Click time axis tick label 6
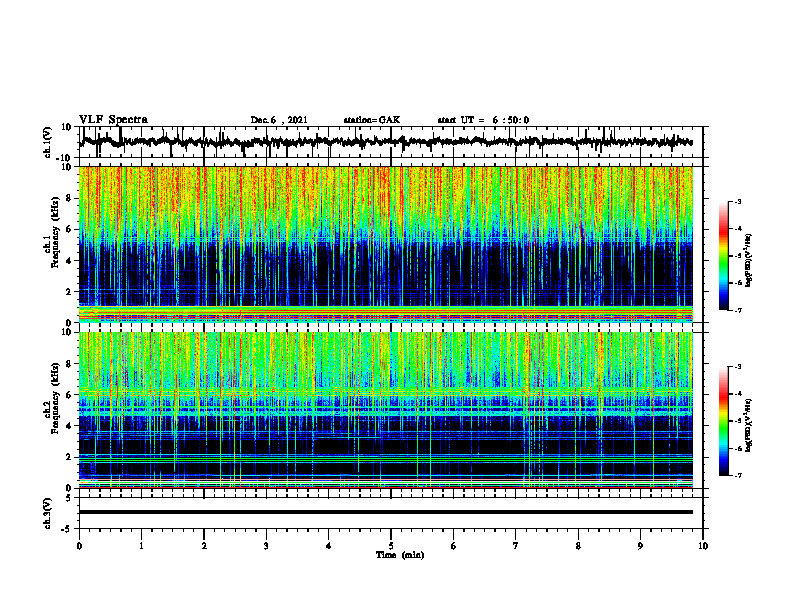The height and width of the screenshot is (612, 792). click(454, 546)
